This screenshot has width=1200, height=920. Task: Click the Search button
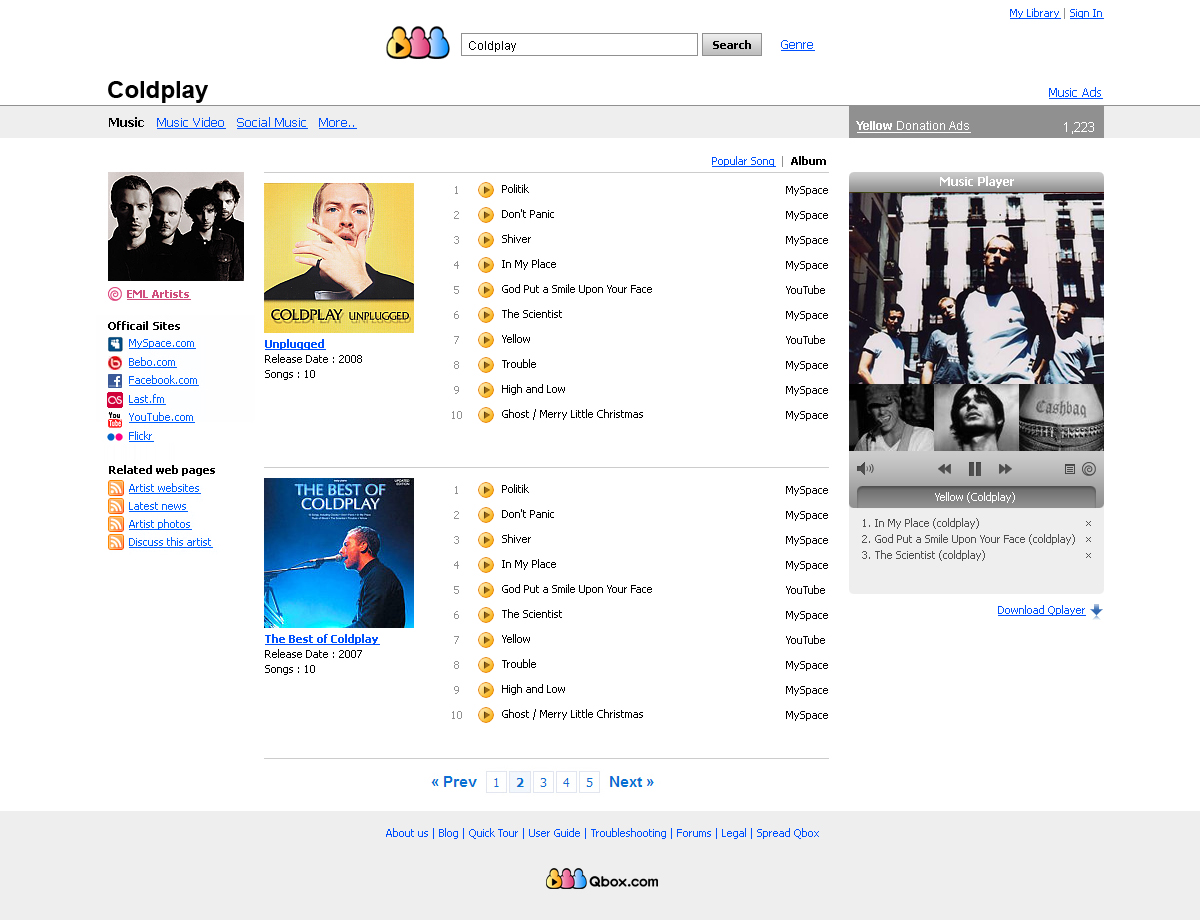click(732, 45)
